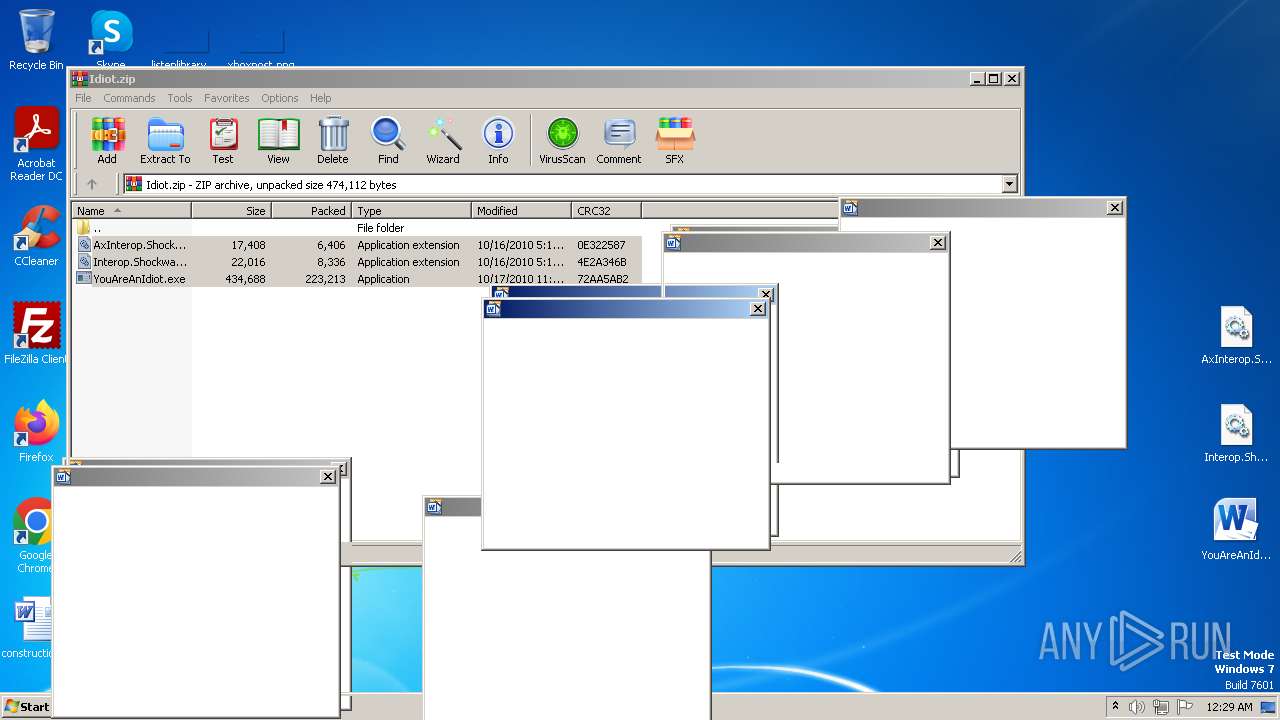Click the Info toolbar icon

(498, 140)
